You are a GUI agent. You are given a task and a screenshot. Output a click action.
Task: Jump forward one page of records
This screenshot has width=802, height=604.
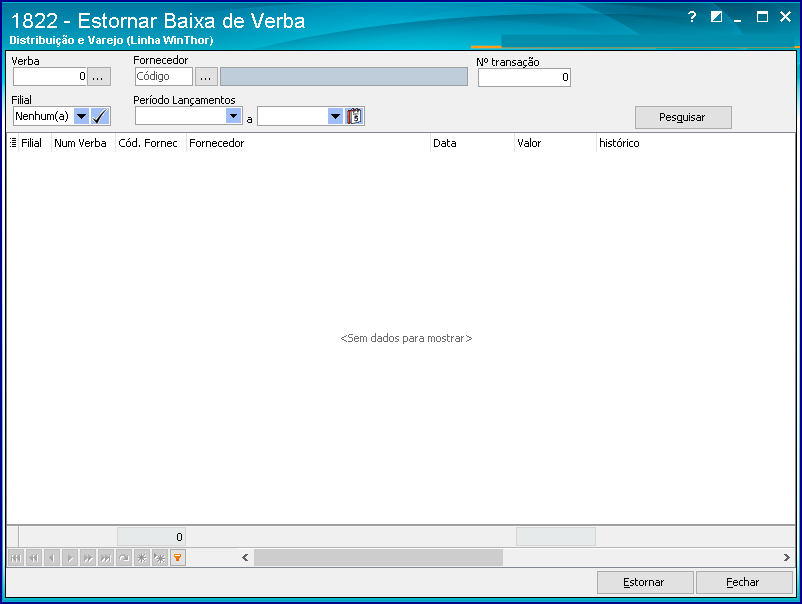point(88,557)
